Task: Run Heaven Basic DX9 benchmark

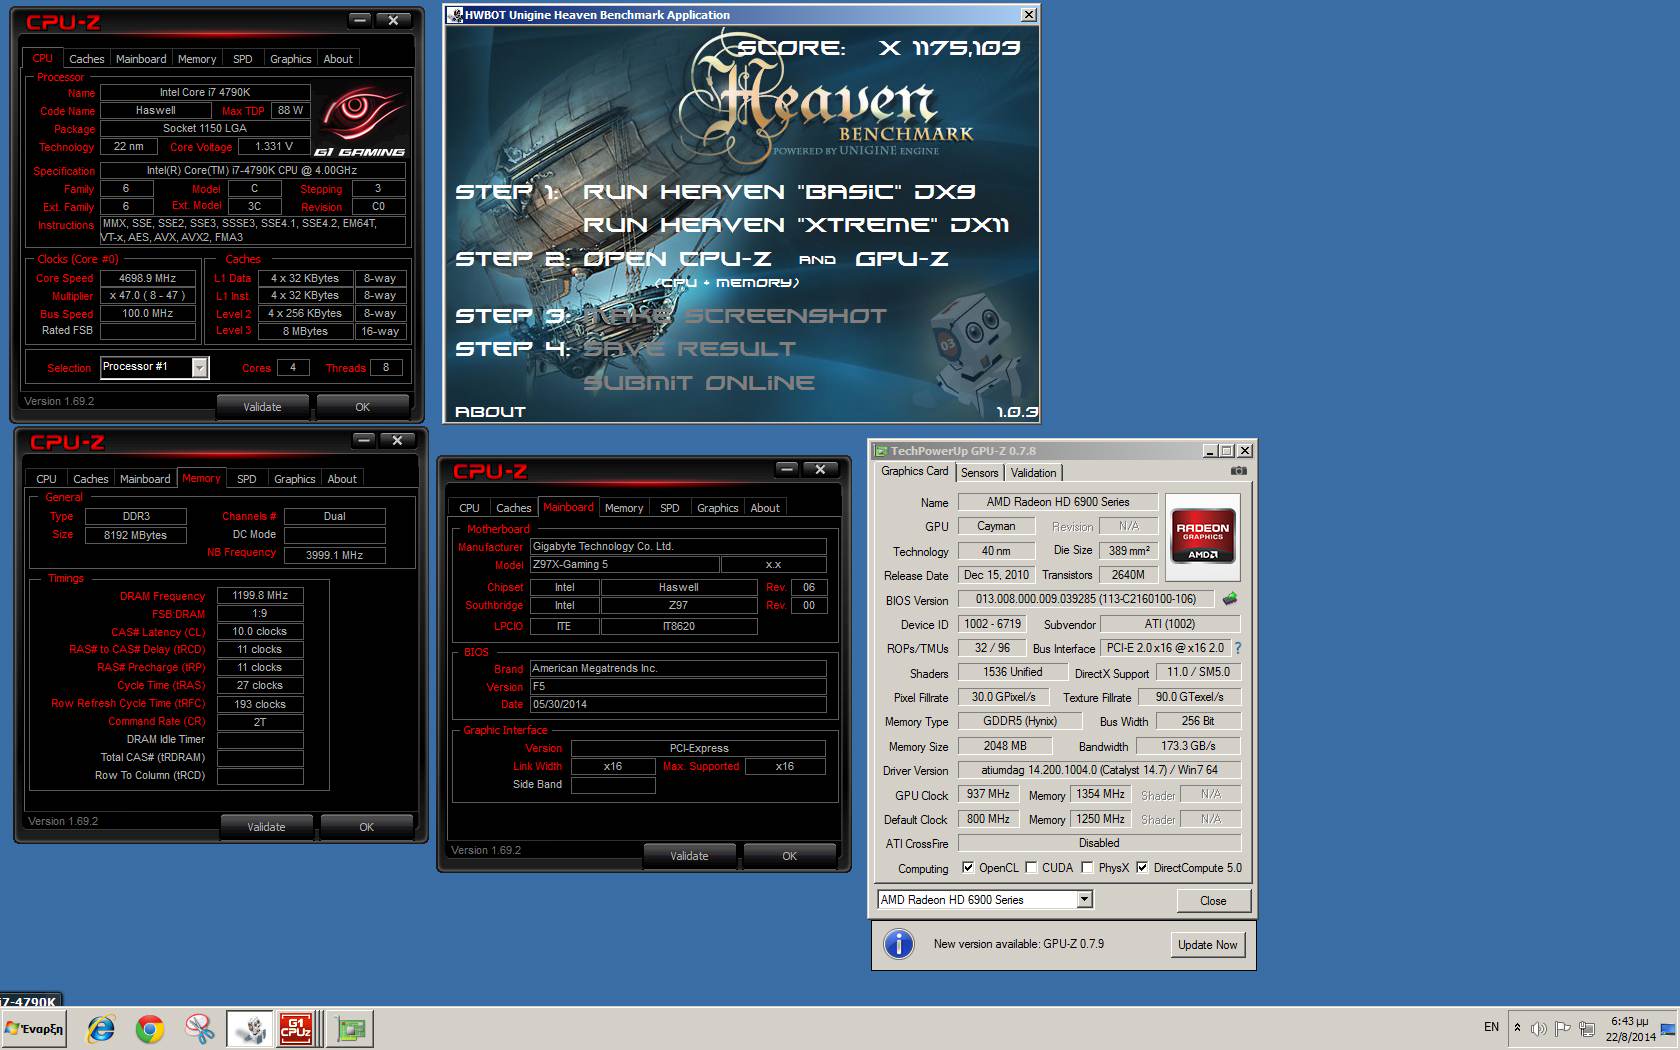Action: tap(779, 191)
